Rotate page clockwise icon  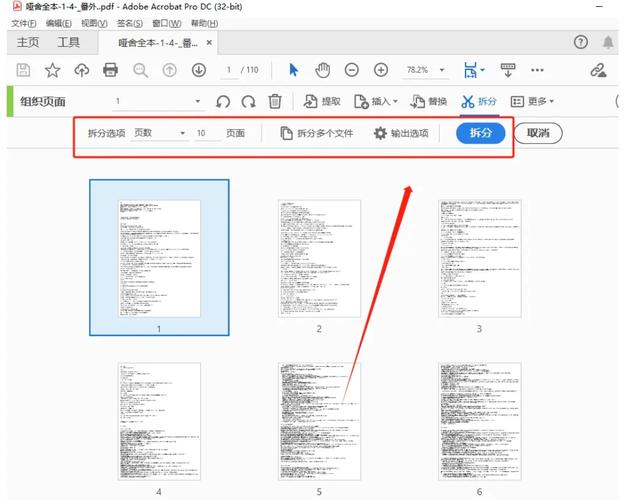(248, 101)
